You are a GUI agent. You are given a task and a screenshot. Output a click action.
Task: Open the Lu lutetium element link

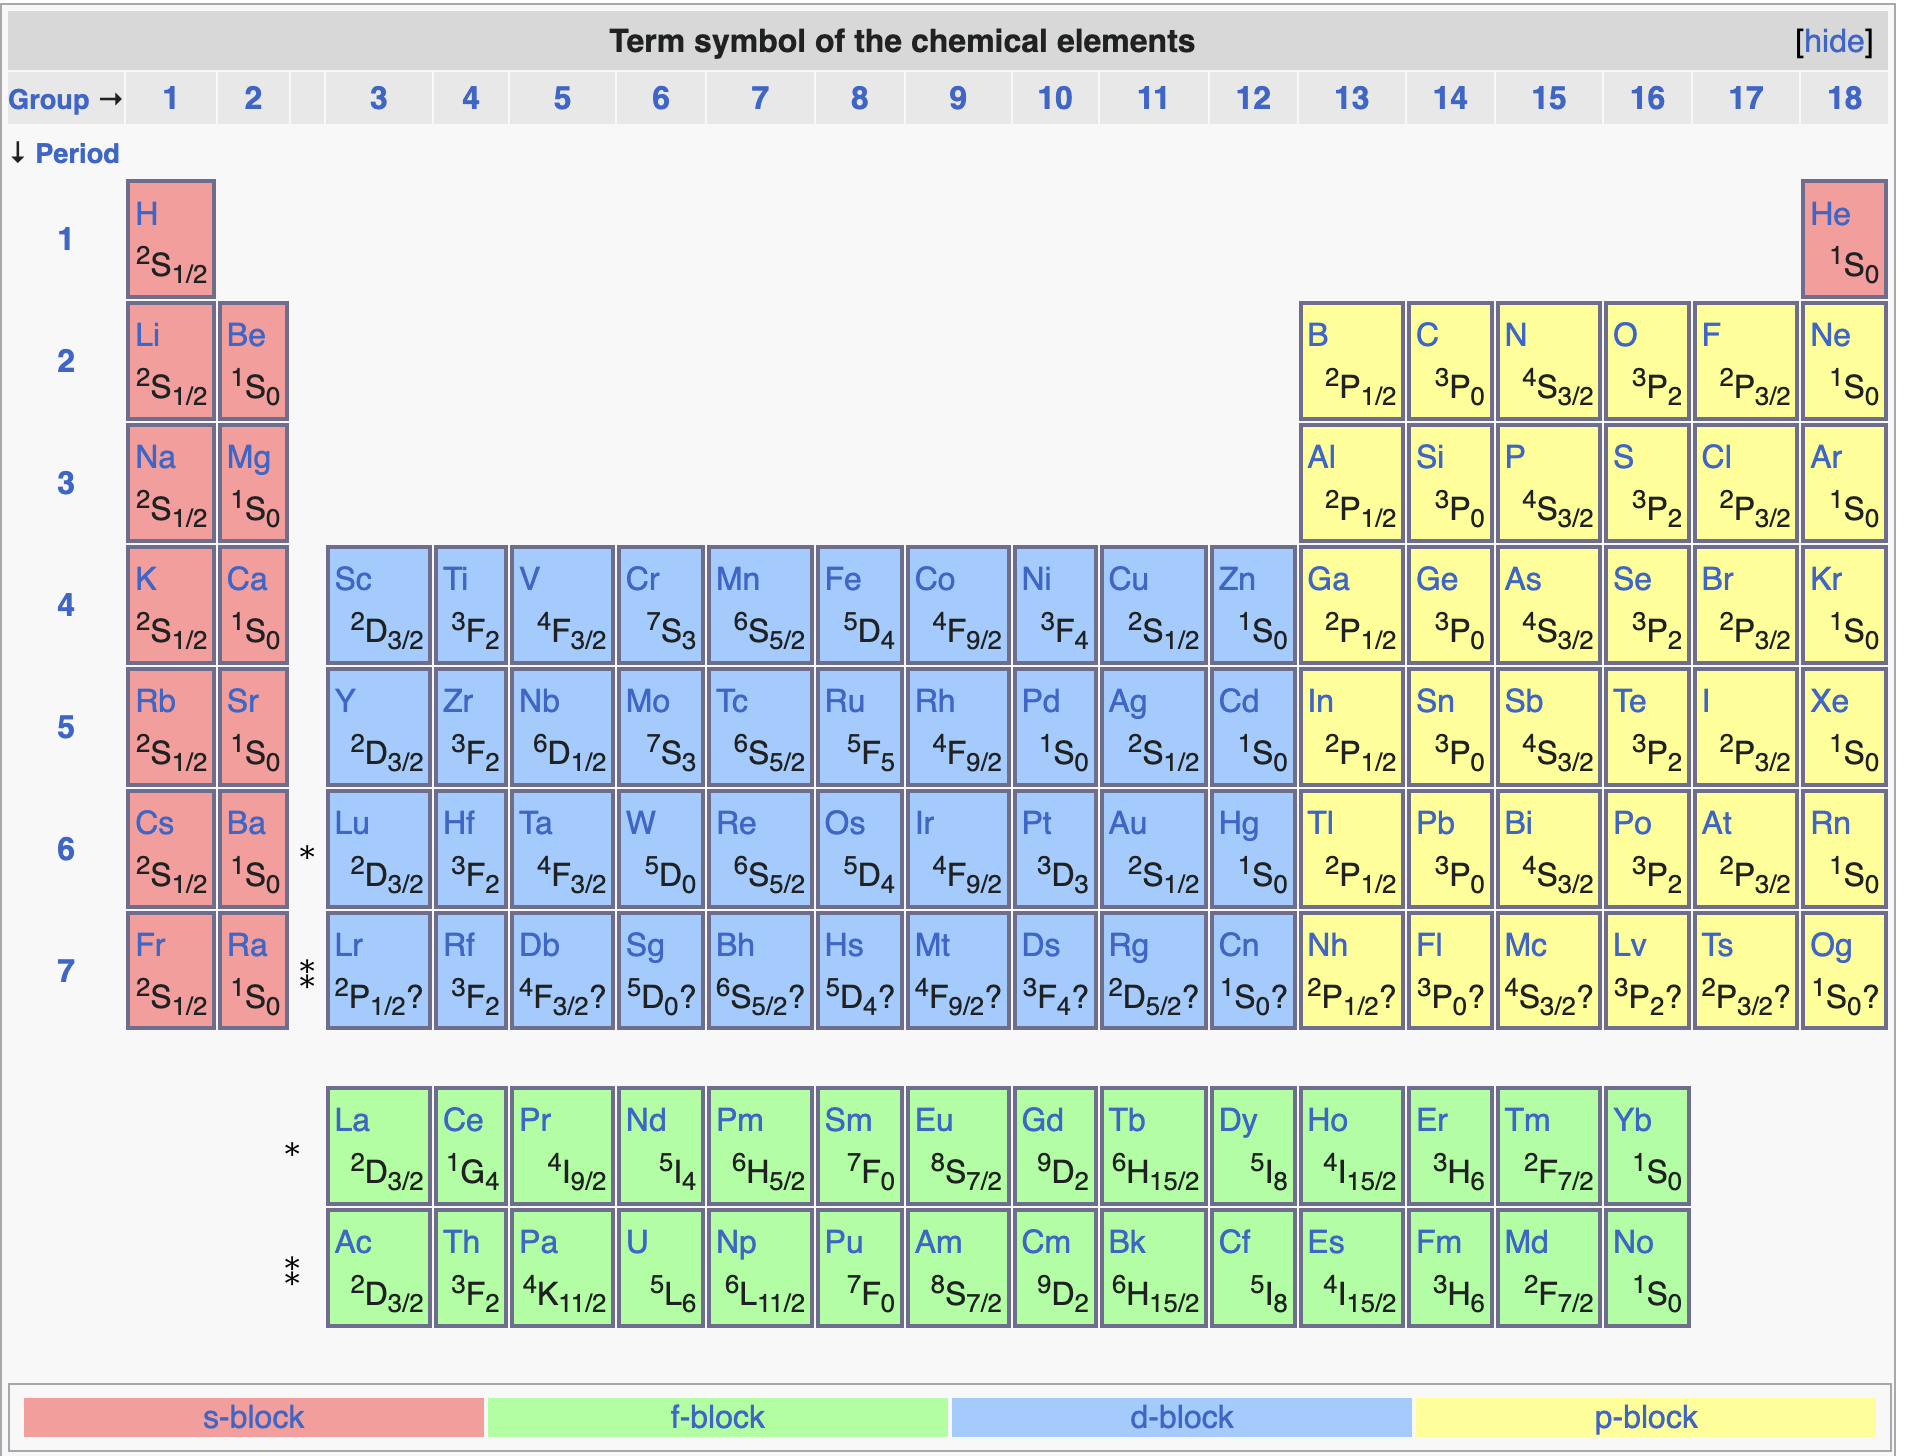point(352,823)
